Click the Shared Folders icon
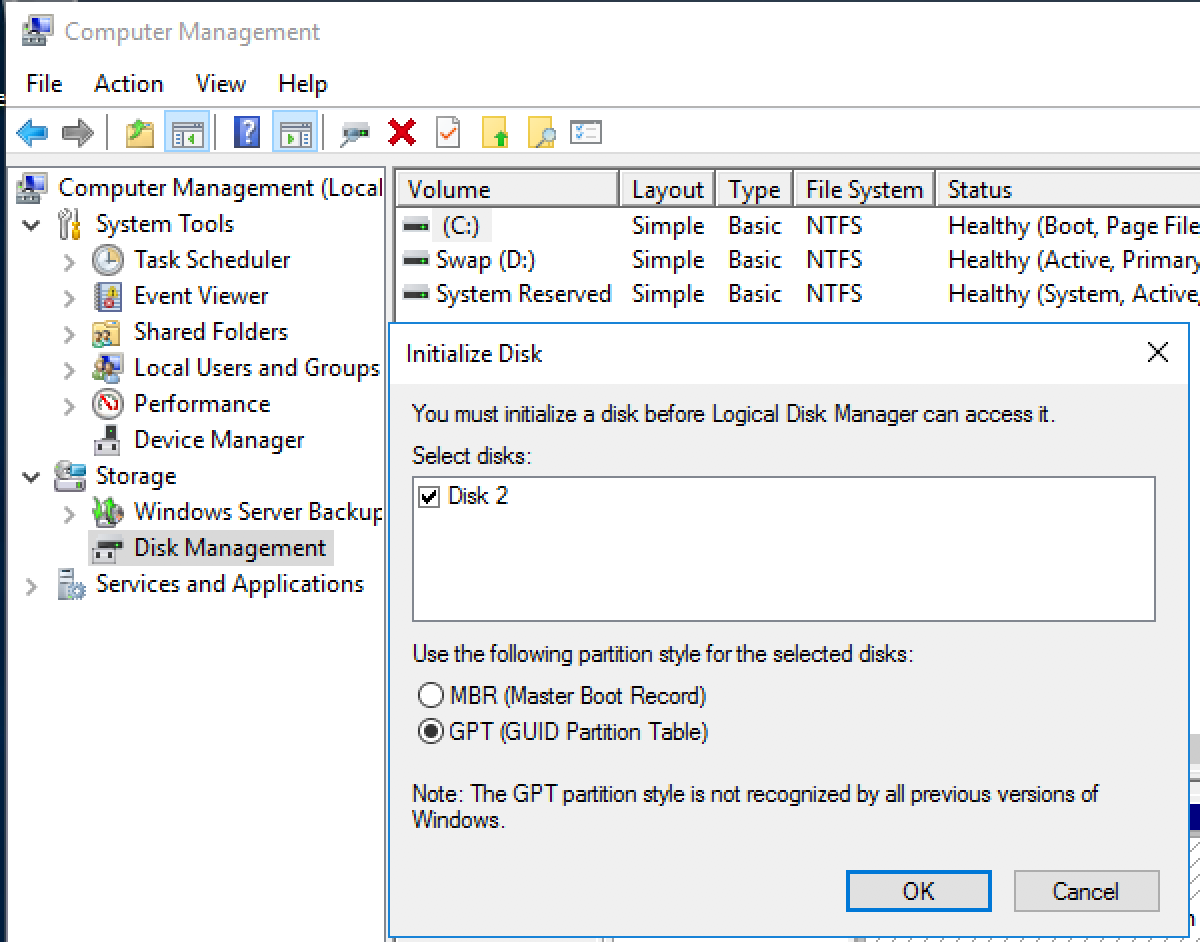Viewport: 1200px width, 942px height. click(107, 332)
